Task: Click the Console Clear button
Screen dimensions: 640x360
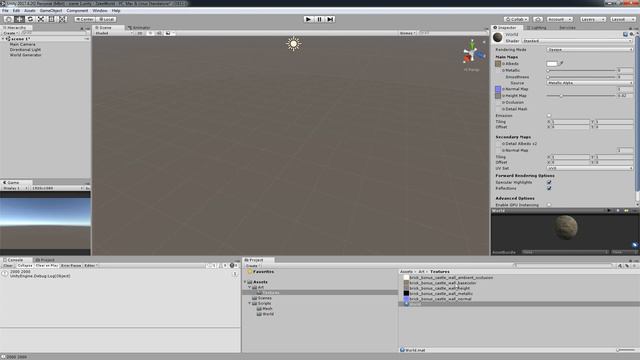Action: click(x=8, y=266)
